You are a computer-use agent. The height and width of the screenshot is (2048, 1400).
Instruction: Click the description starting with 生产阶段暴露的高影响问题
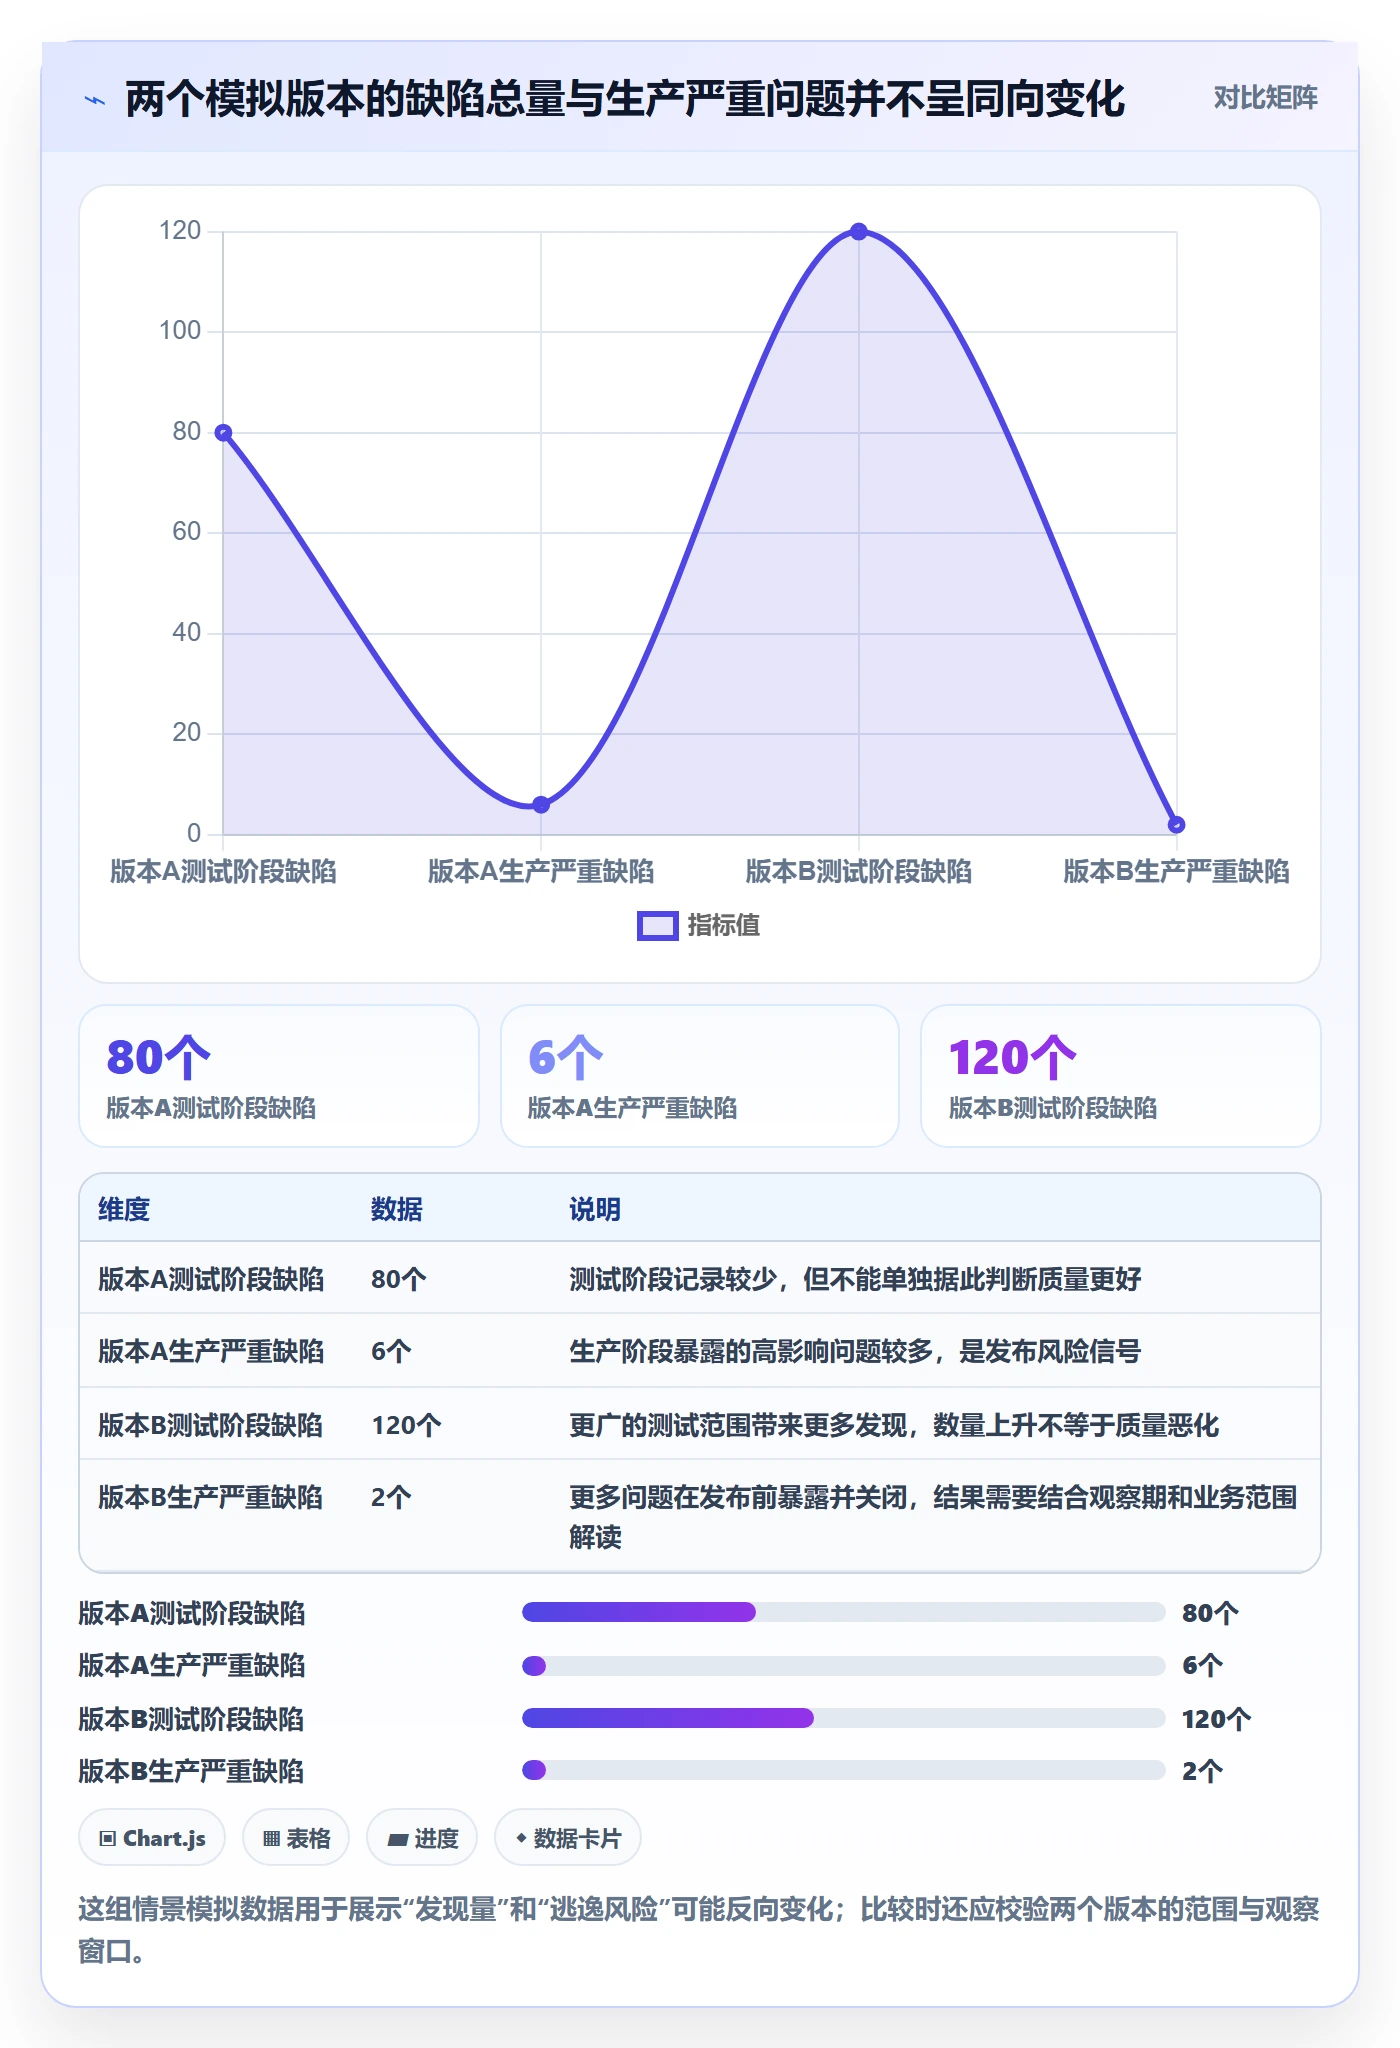[x=855, y=1351]
